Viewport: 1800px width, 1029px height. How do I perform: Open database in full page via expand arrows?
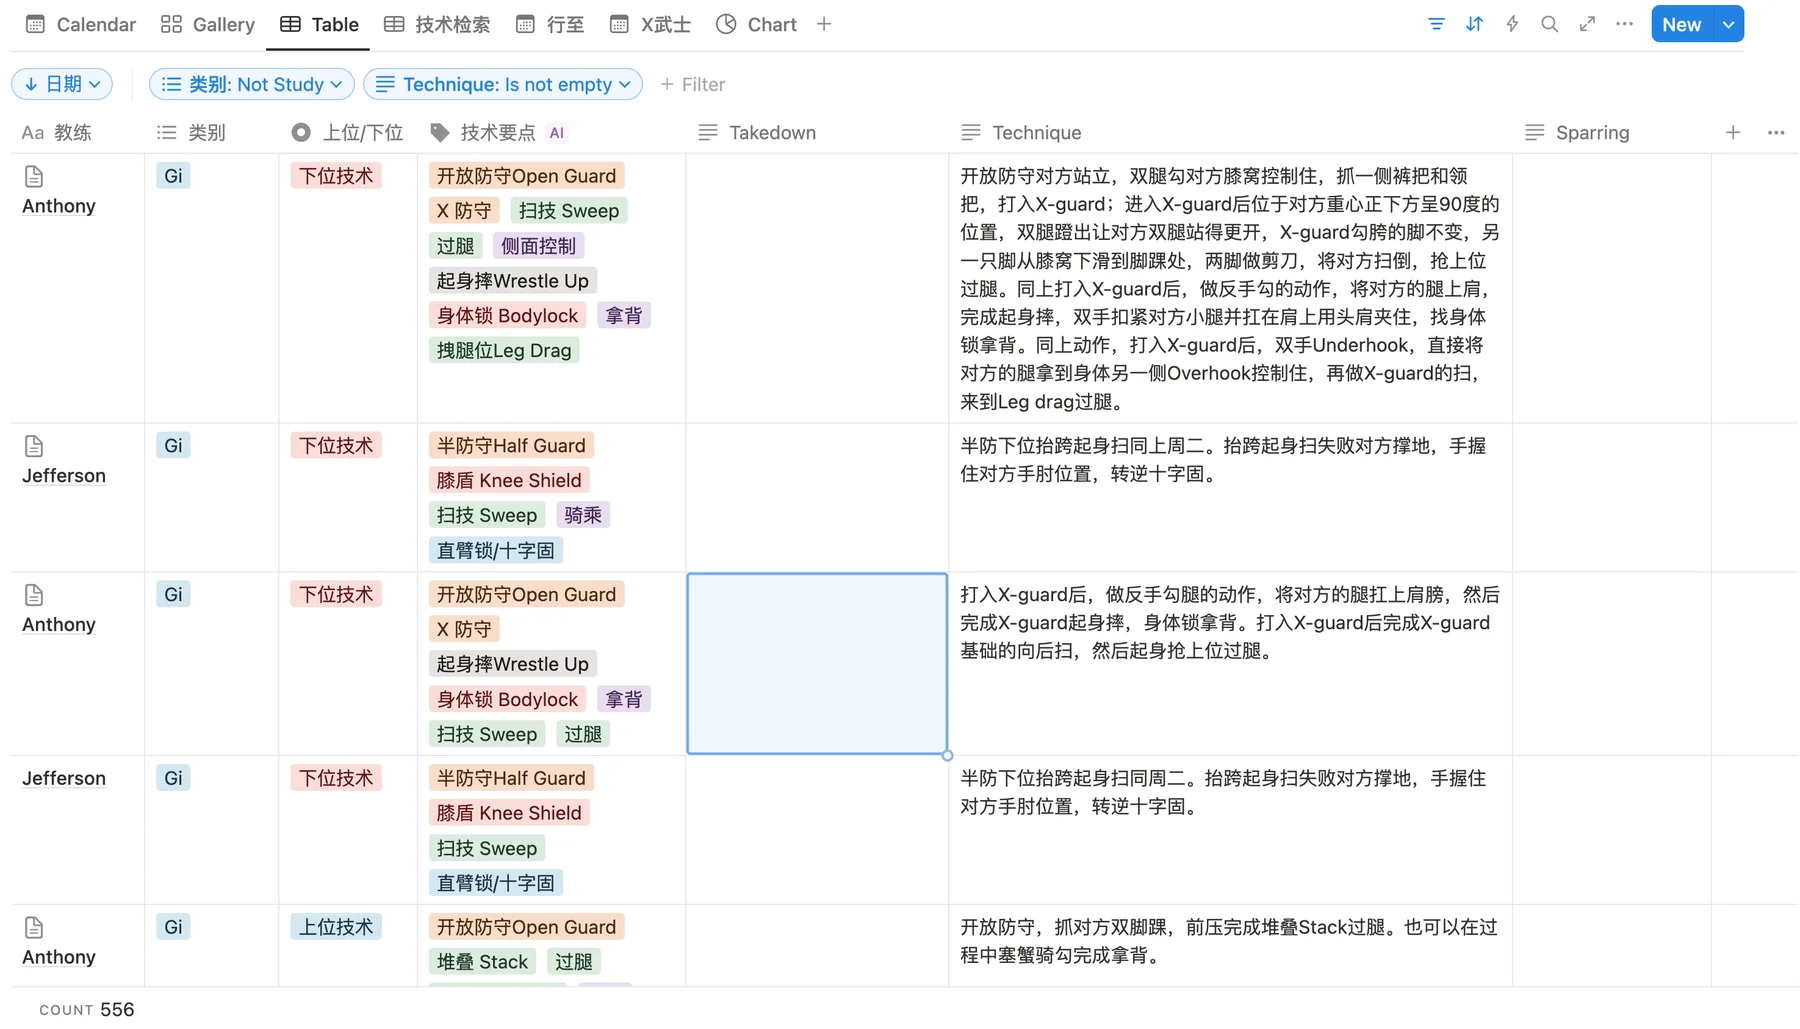point(1587,24)
